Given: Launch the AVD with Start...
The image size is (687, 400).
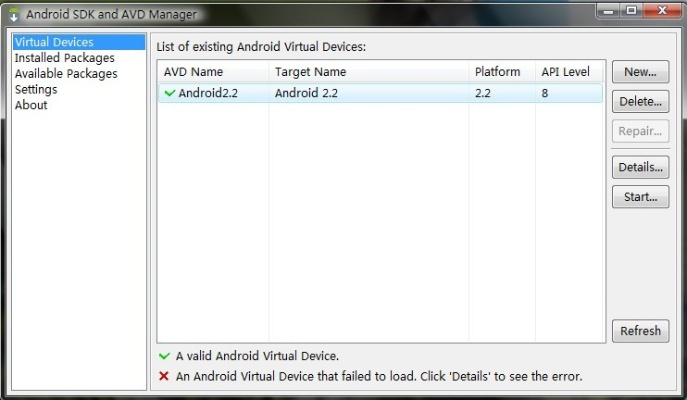Looking at the screenshot, I should tap(640, 197).
